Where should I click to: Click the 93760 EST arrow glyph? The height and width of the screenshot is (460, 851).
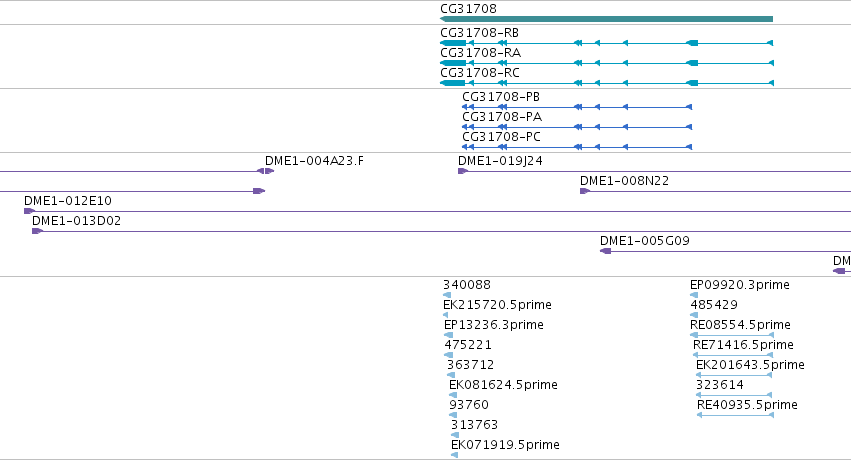(x=453, y=416)
